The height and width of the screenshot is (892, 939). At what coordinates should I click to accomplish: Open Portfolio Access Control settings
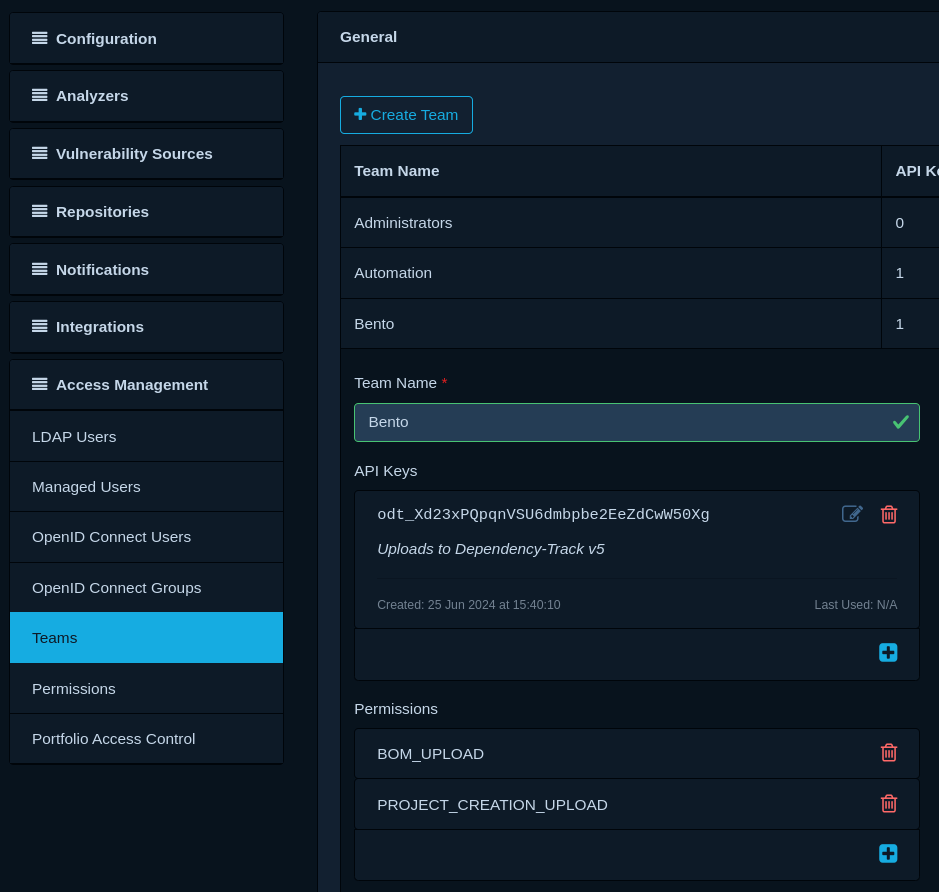tap(146, 738)
